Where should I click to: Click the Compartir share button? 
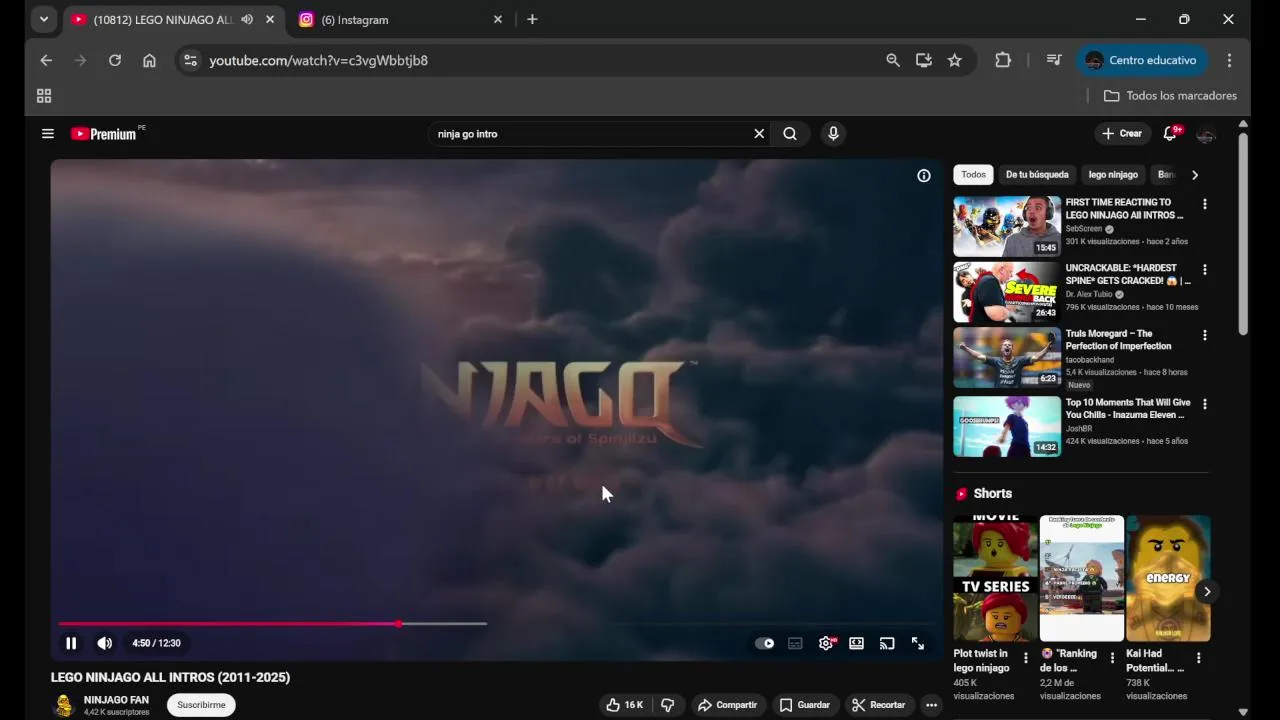(727, 705)
